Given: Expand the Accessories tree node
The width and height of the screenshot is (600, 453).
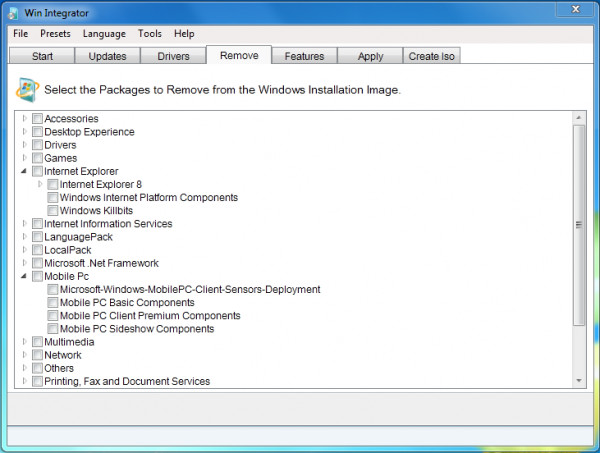Looking at the screenshot, I should (24, 118).
